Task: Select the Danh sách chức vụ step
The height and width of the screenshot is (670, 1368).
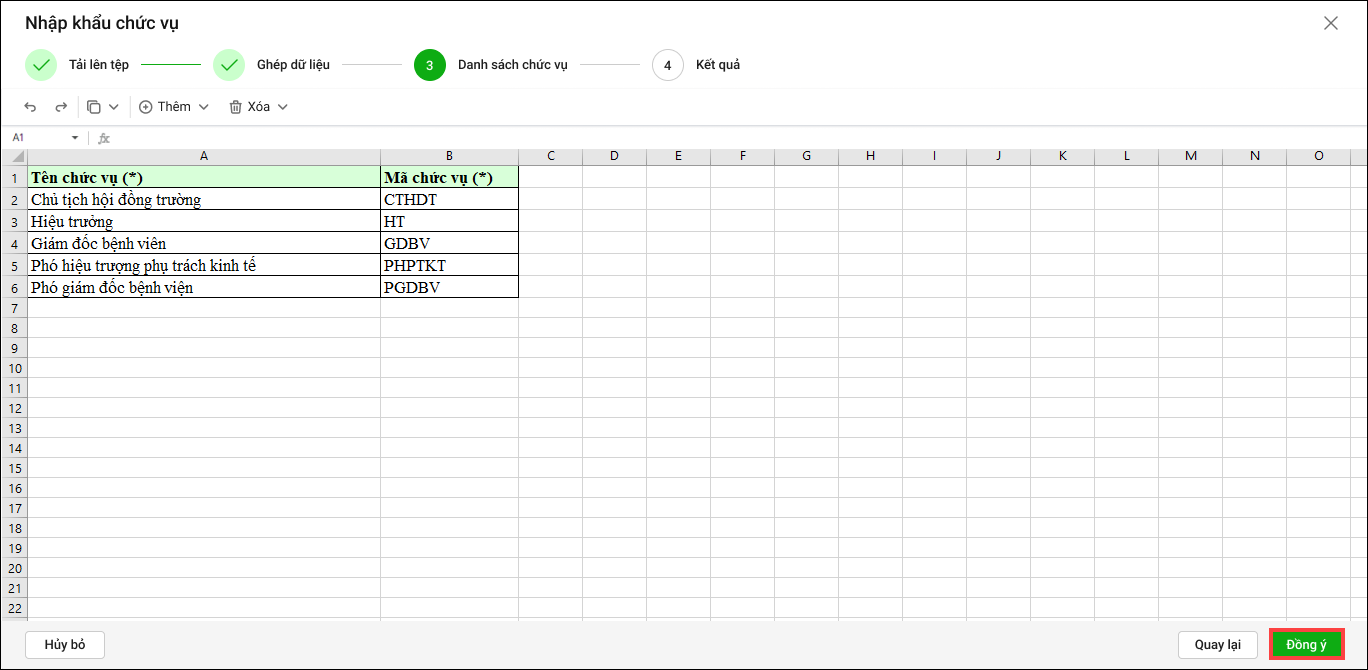Action: tap(512, 65)
